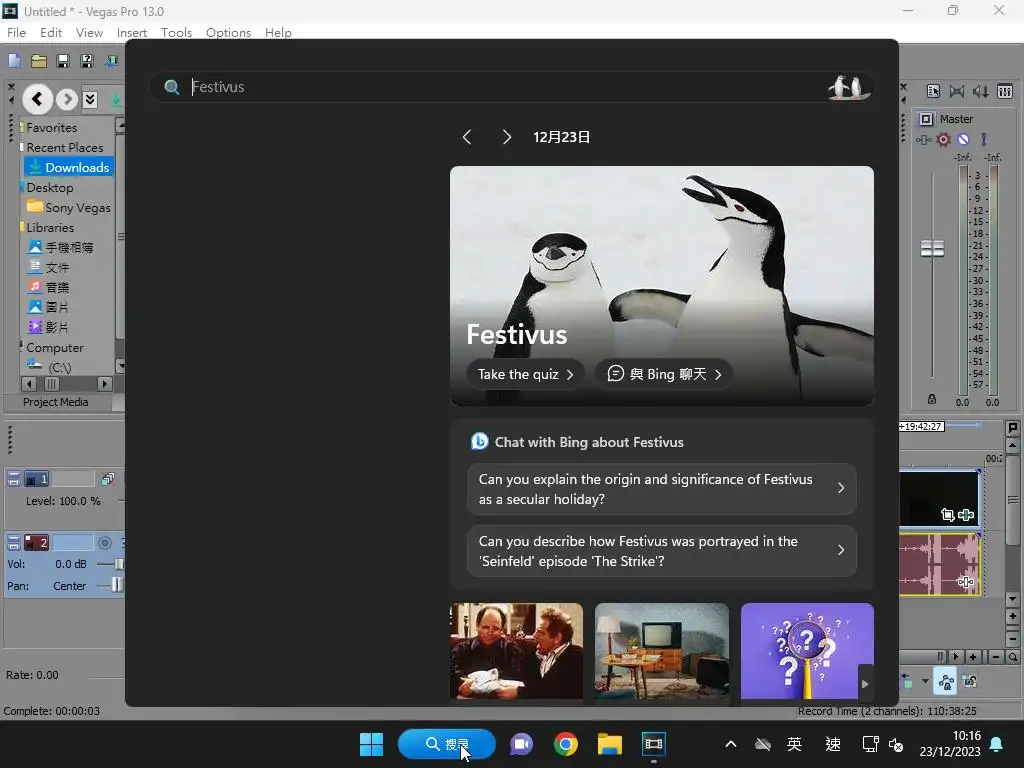Click the video event FX icon
The width and height of the screenshot is (1024, 768).
[x=966, y=515]
